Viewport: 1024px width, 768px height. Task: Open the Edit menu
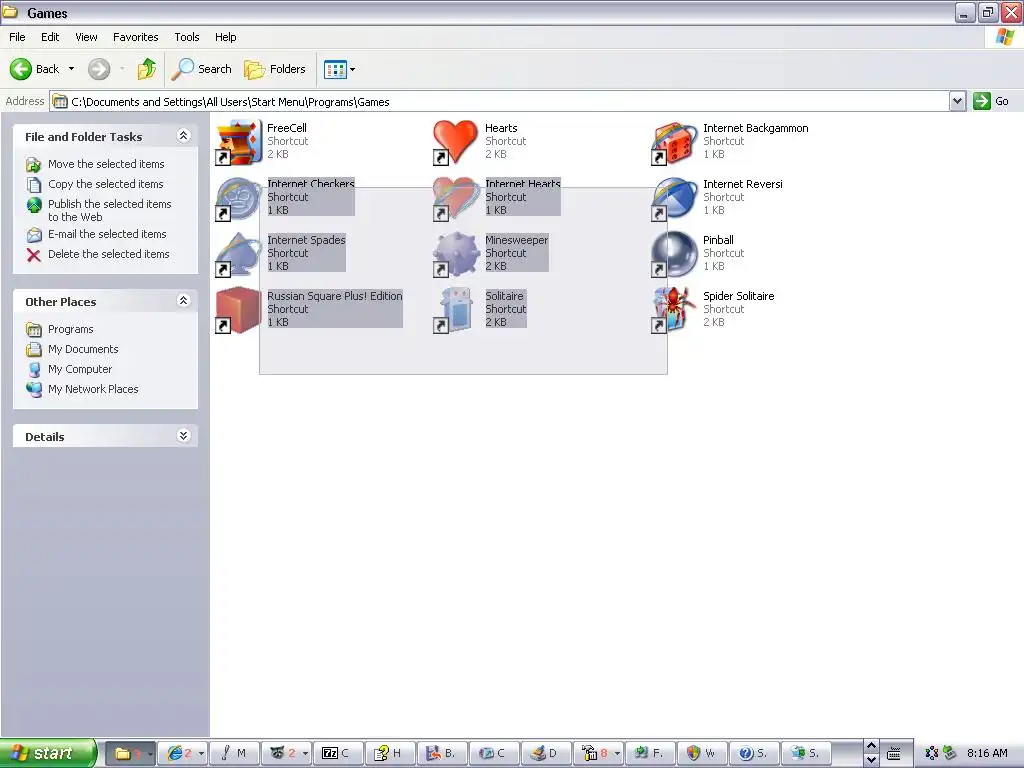[x=50, y=37]
